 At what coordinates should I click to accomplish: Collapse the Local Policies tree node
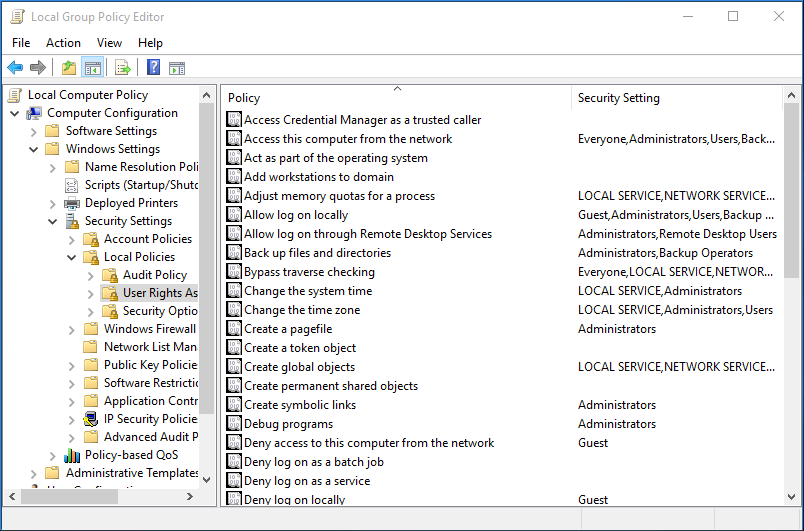coord(72,257)
